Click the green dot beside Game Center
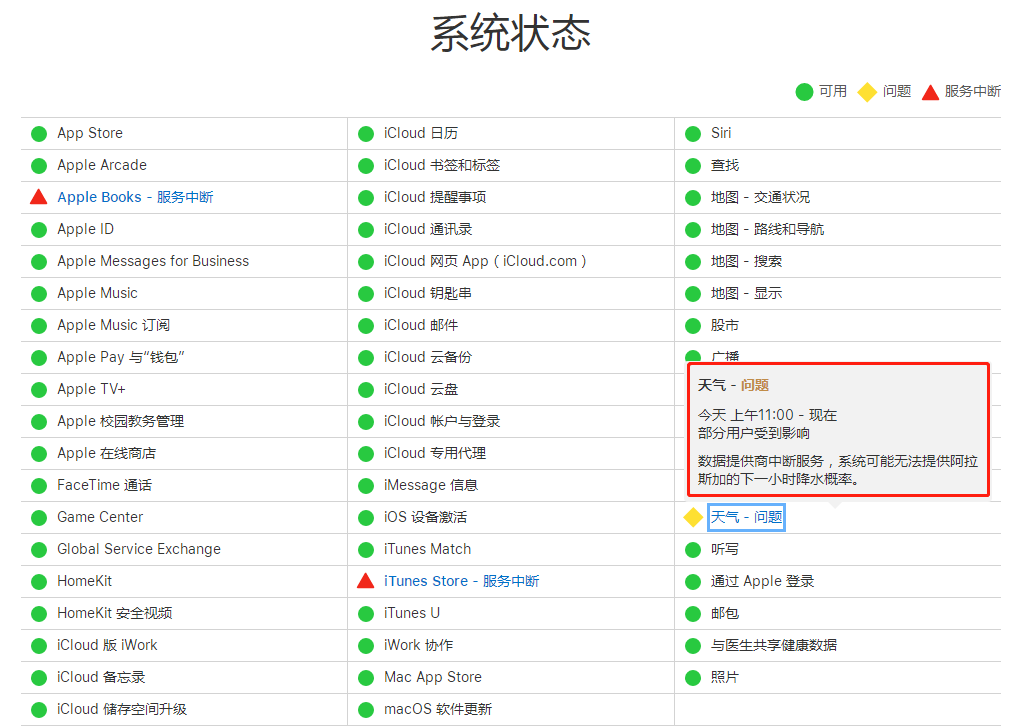The height and width of the screenshot is (728, 1025). (x=39, y=518)
